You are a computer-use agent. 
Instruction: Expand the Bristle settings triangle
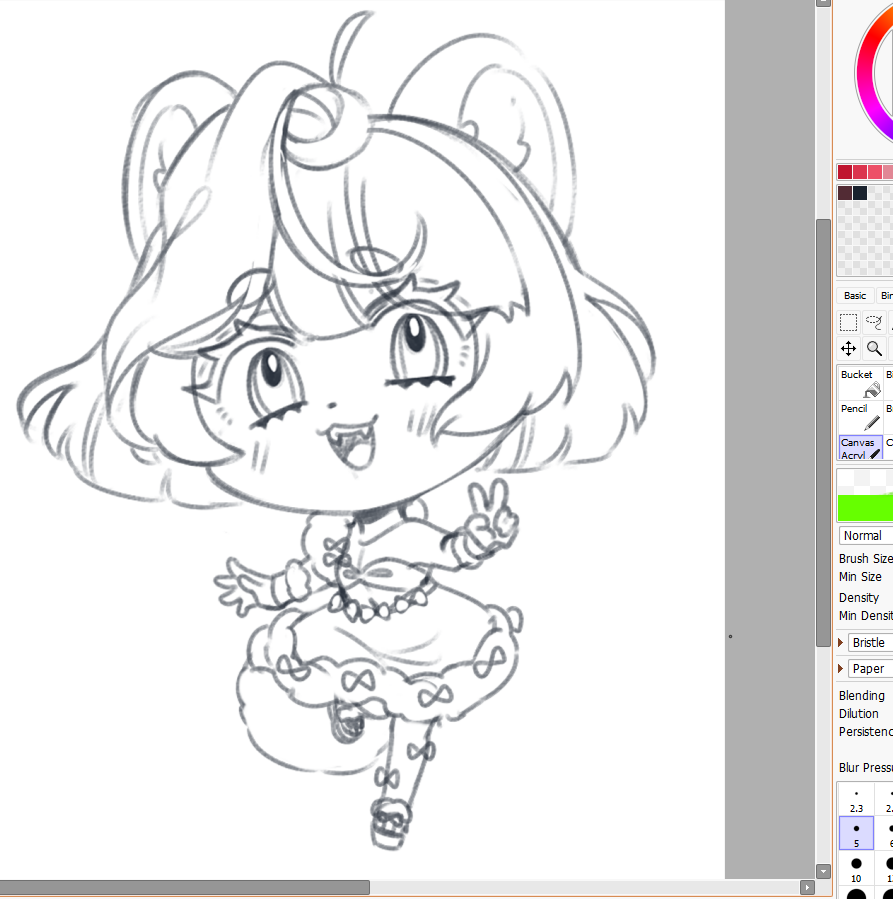coord(841,642)
